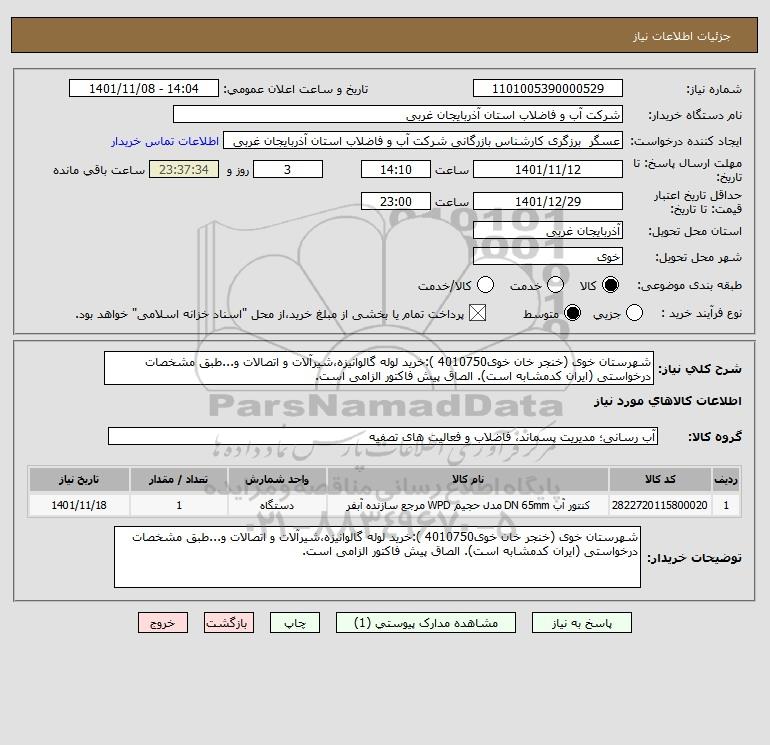This screenshot has width=770, height=745.
Task: Click the بازگشت back button
Action: pos(229,623)
